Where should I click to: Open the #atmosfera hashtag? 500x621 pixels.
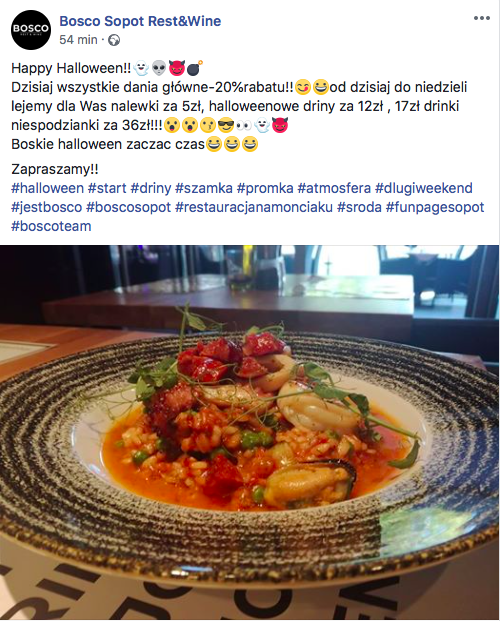tap(334, 188)
